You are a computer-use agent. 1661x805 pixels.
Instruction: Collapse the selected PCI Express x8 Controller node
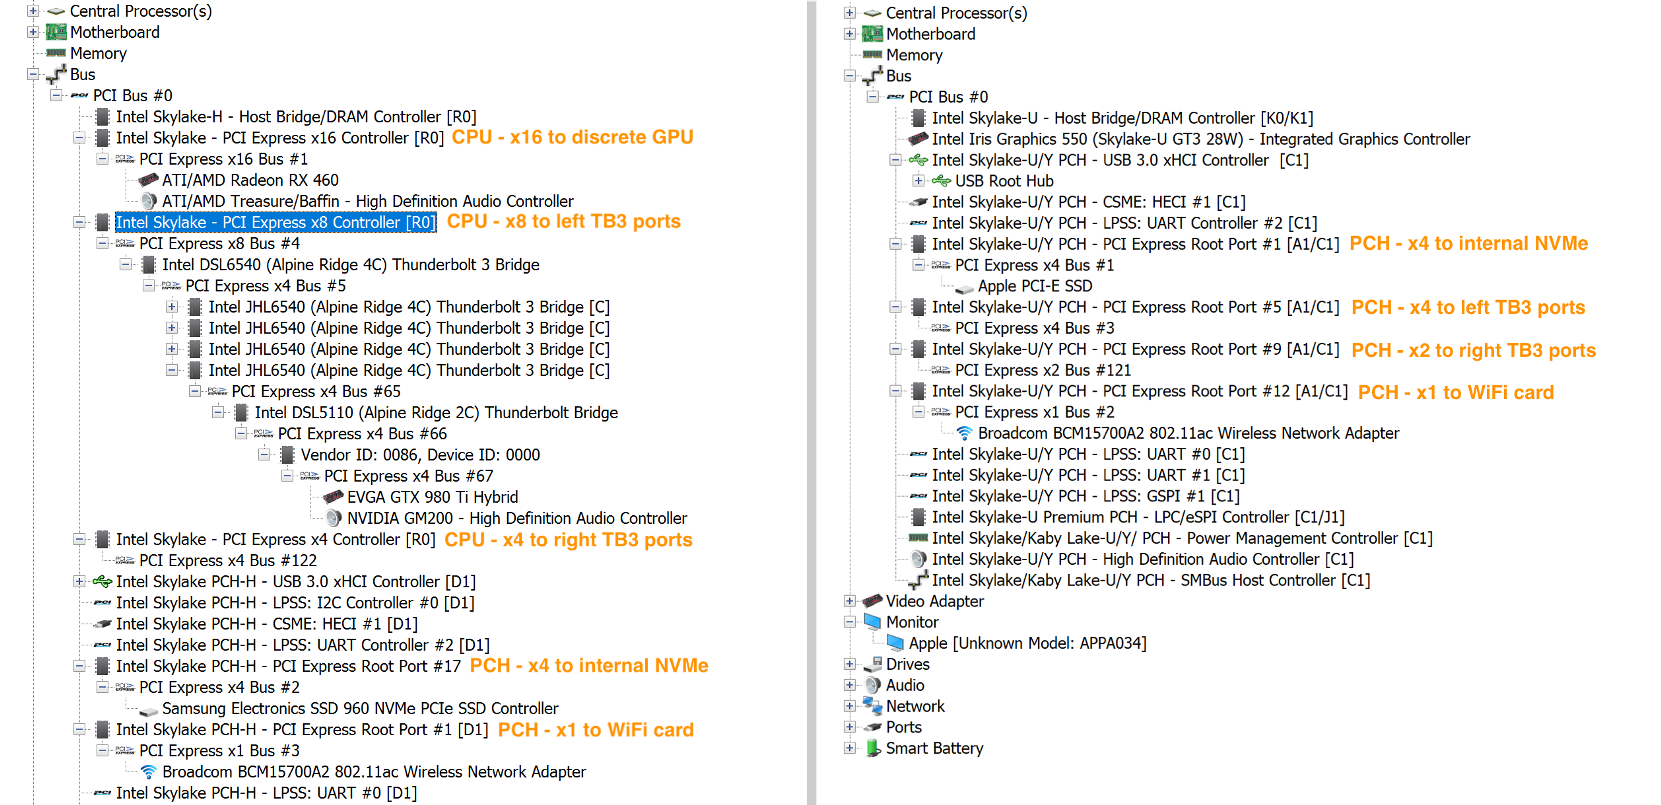(79, 222)
